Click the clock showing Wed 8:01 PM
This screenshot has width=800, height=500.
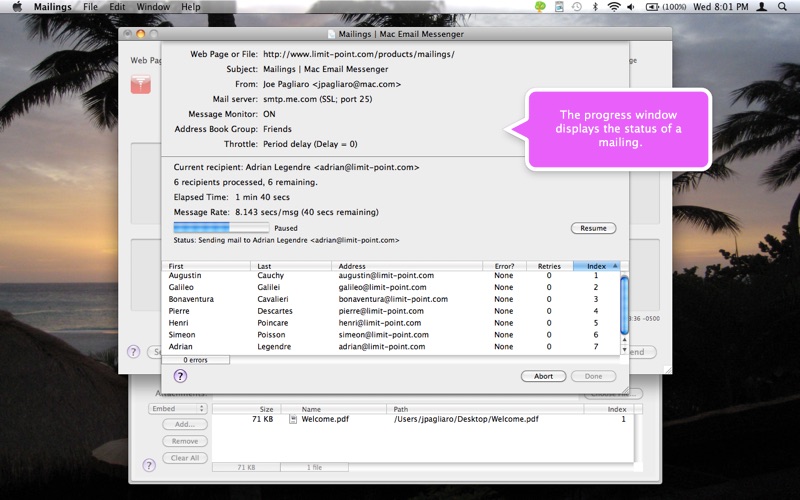pyautogui.click(x=720, y=7)
